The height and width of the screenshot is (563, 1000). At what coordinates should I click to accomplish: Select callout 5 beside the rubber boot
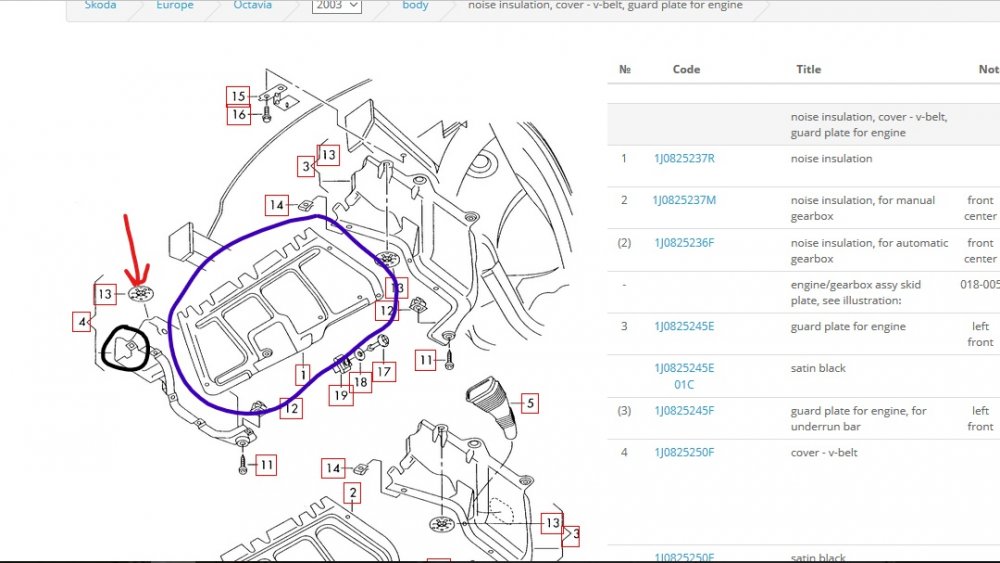tap(529, 403)
